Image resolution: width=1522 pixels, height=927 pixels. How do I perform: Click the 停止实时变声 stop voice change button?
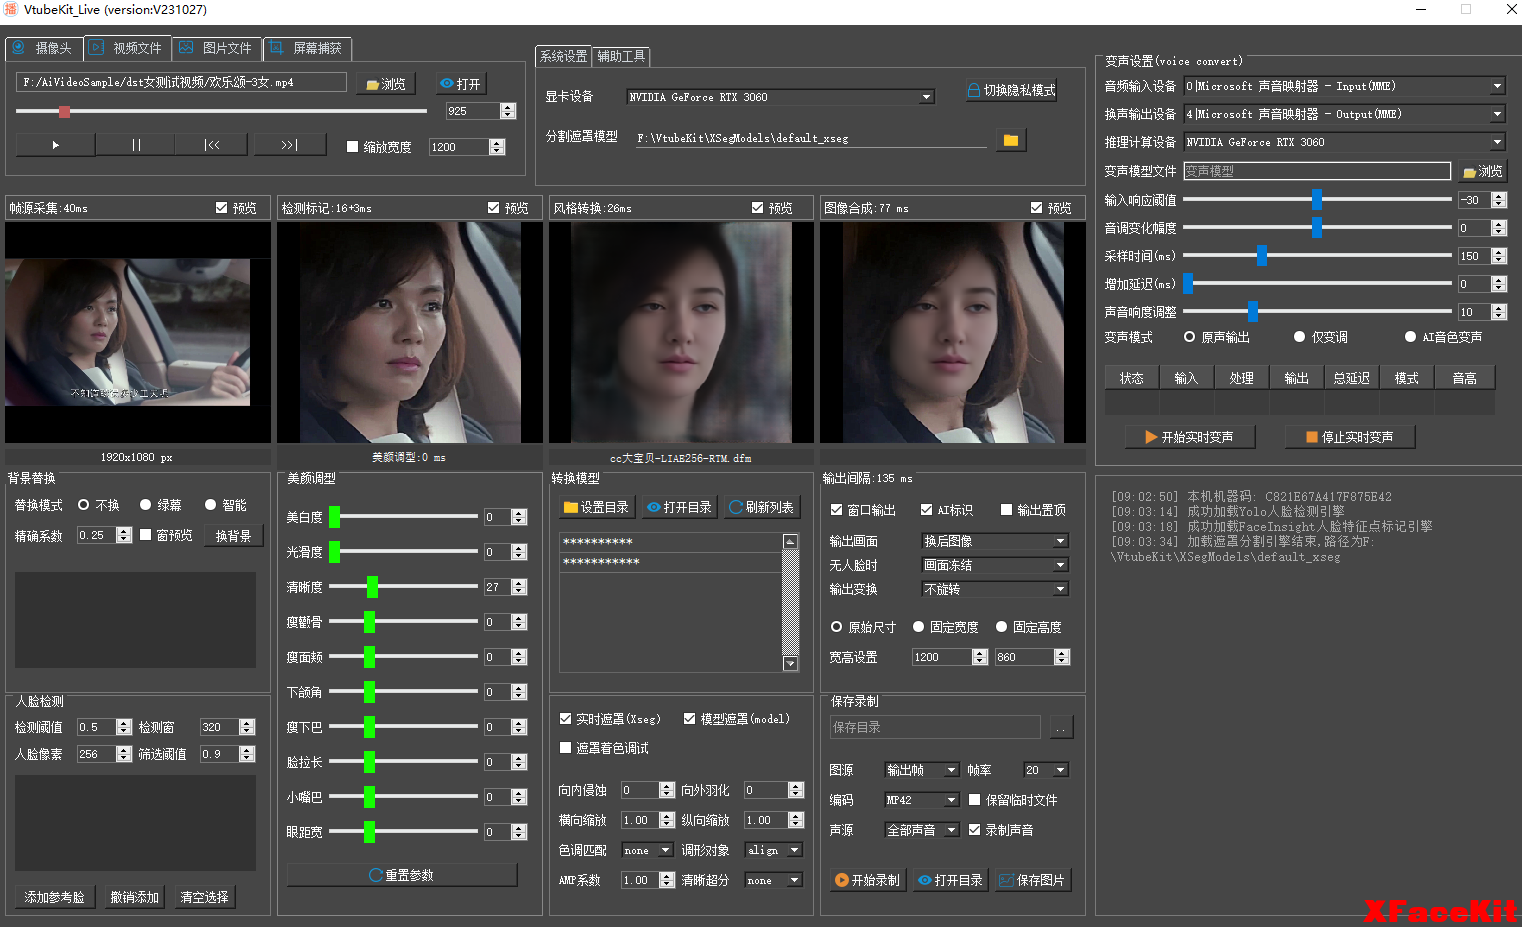point(1350,437)
